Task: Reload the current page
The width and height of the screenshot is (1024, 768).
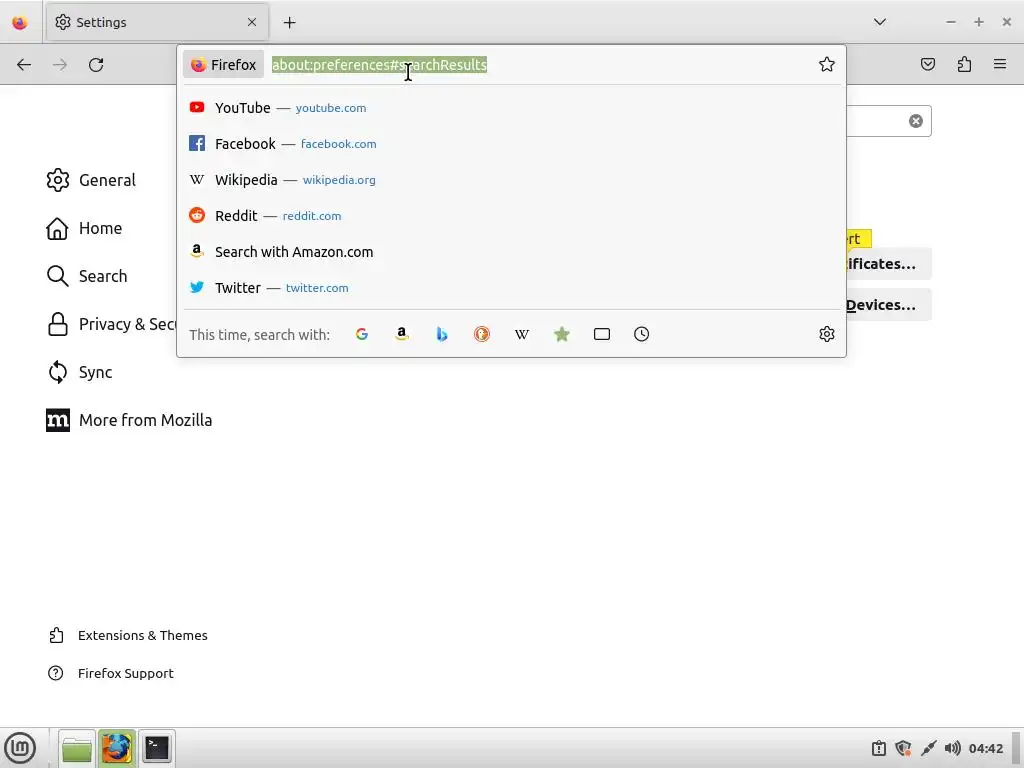Action: coord(96,65)
